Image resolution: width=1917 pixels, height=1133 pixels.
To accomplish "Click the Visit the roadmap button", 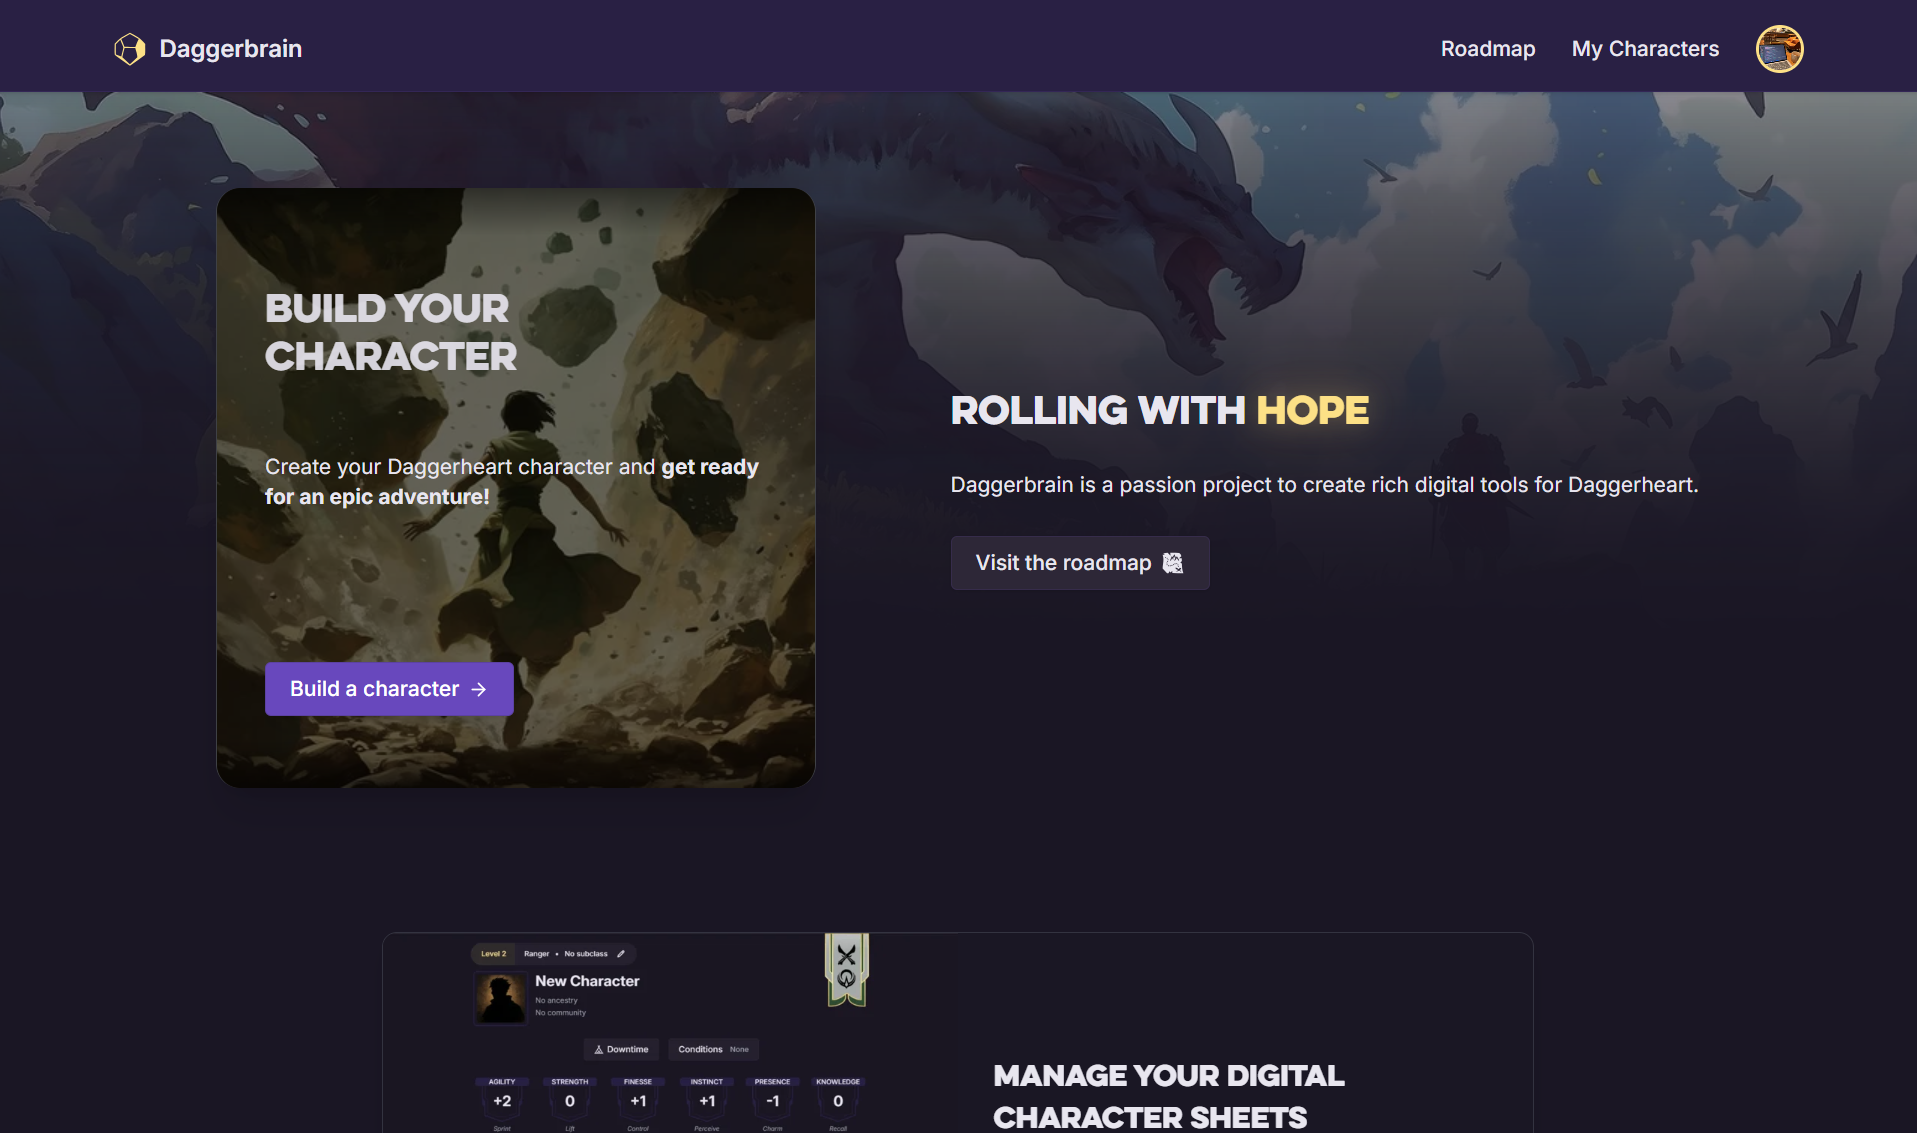I will click(1080, 563).
